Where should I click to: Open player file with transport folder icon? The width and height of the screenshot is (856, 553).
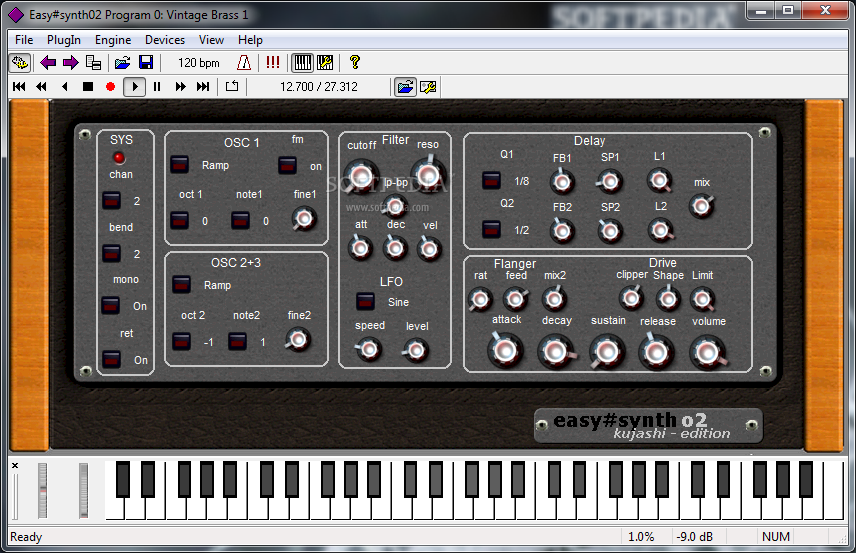[405, 87]
